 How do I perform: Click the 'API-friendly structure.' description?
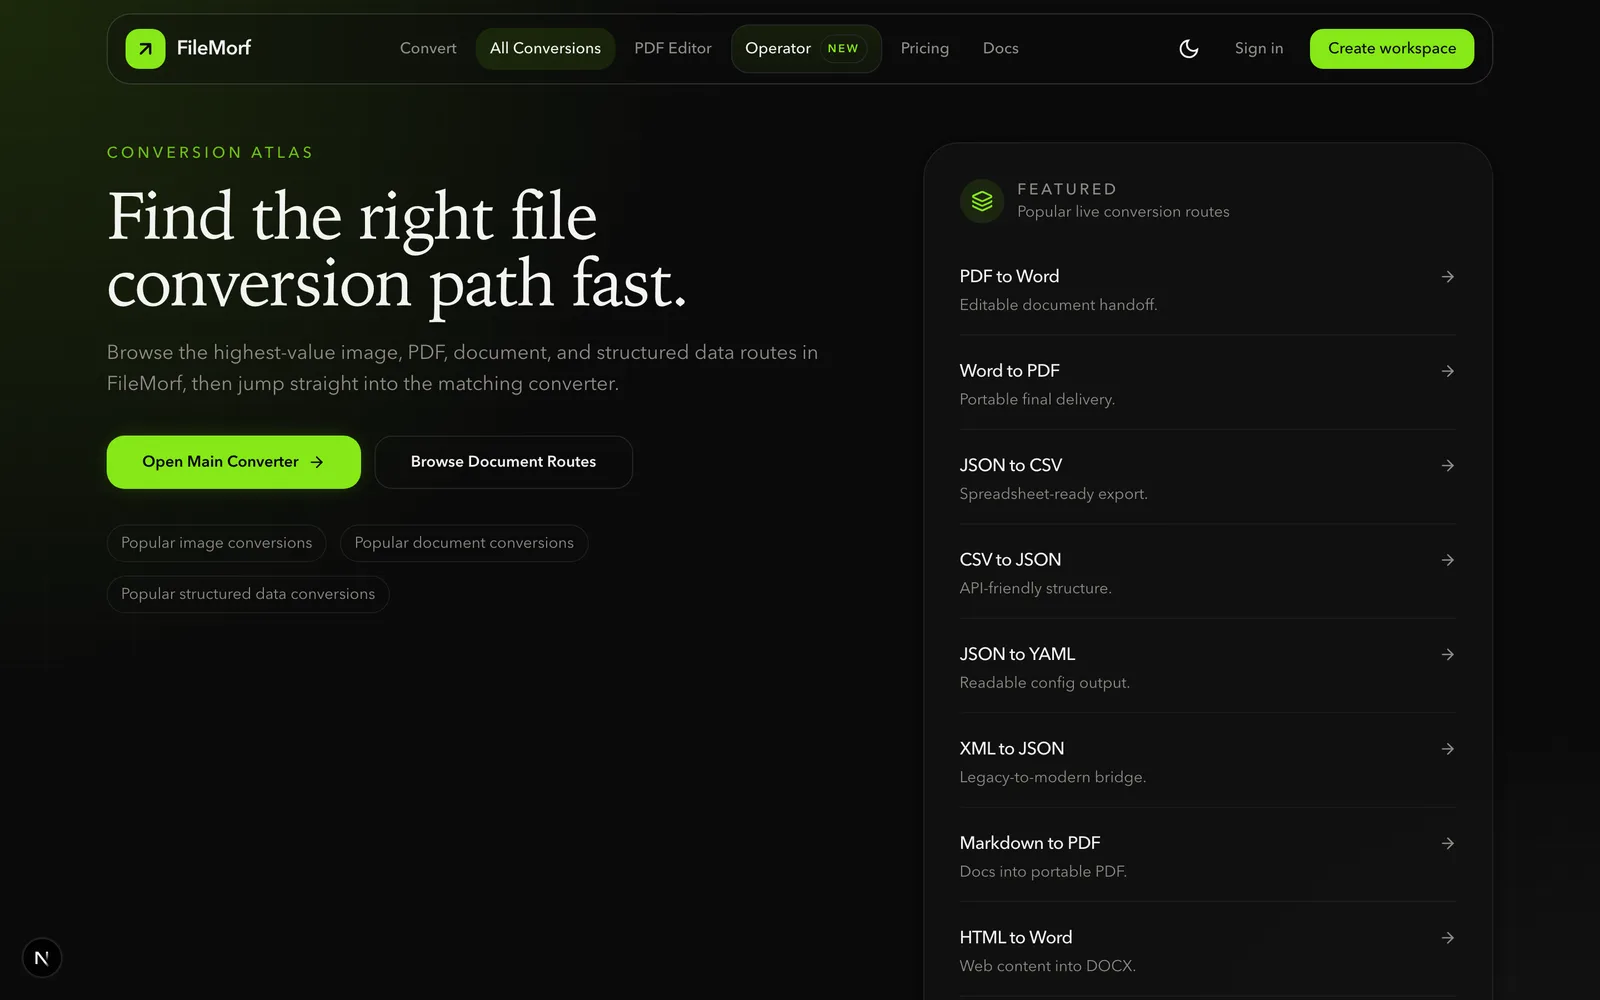pyautogui.click(x=1035, y=588)
